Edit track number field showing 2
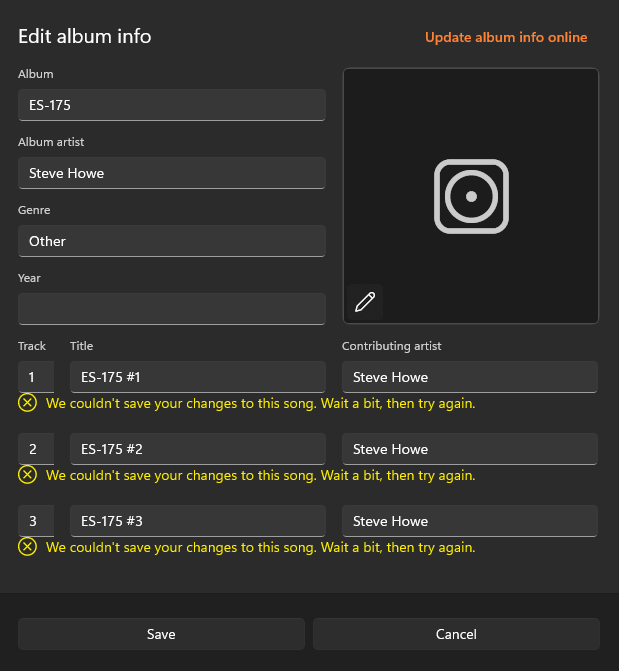 click(x=36, y=449)
